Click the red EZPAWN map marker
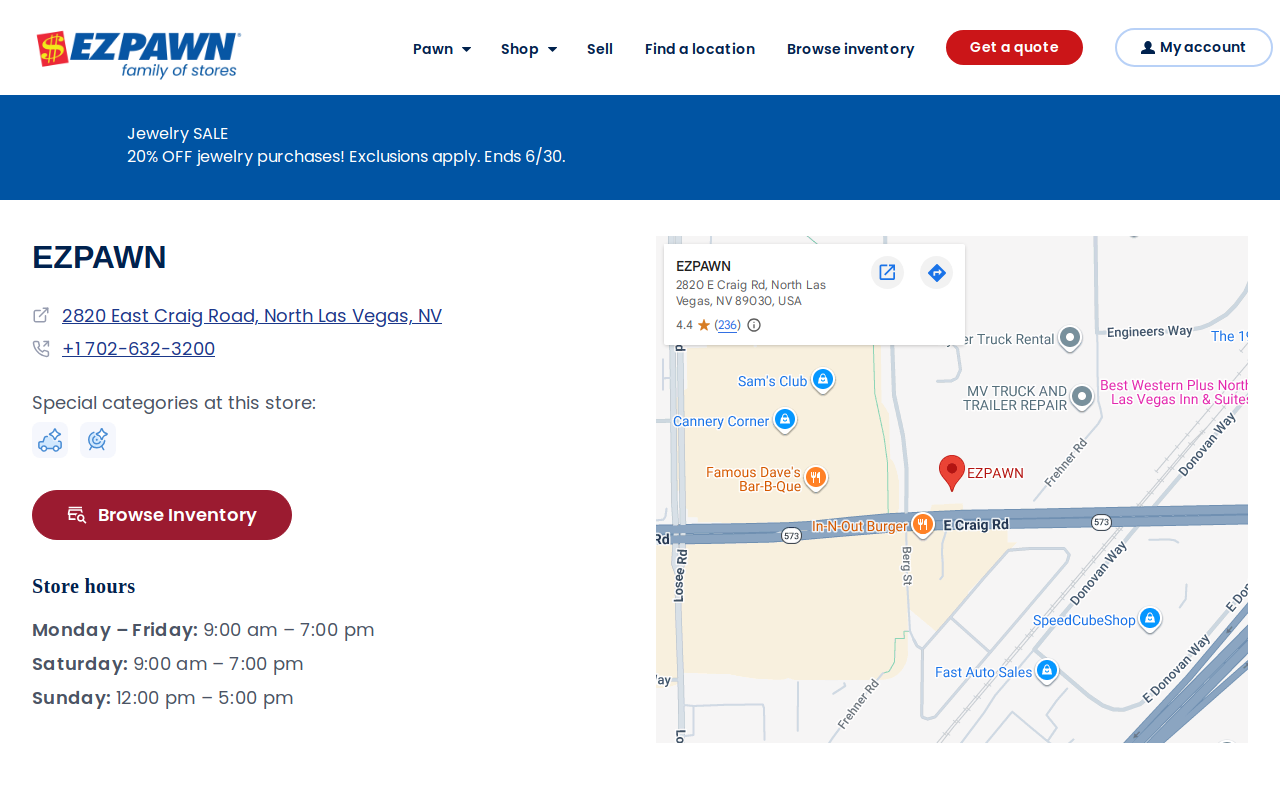The width and height of the screenshot is (1280, 800). 952,472
